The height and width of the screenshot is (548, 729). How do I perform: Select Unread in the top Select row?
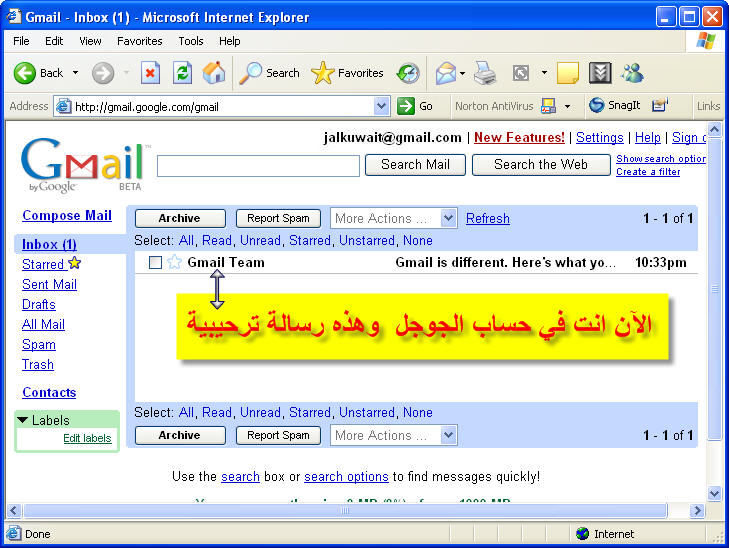tap(260, 241)
